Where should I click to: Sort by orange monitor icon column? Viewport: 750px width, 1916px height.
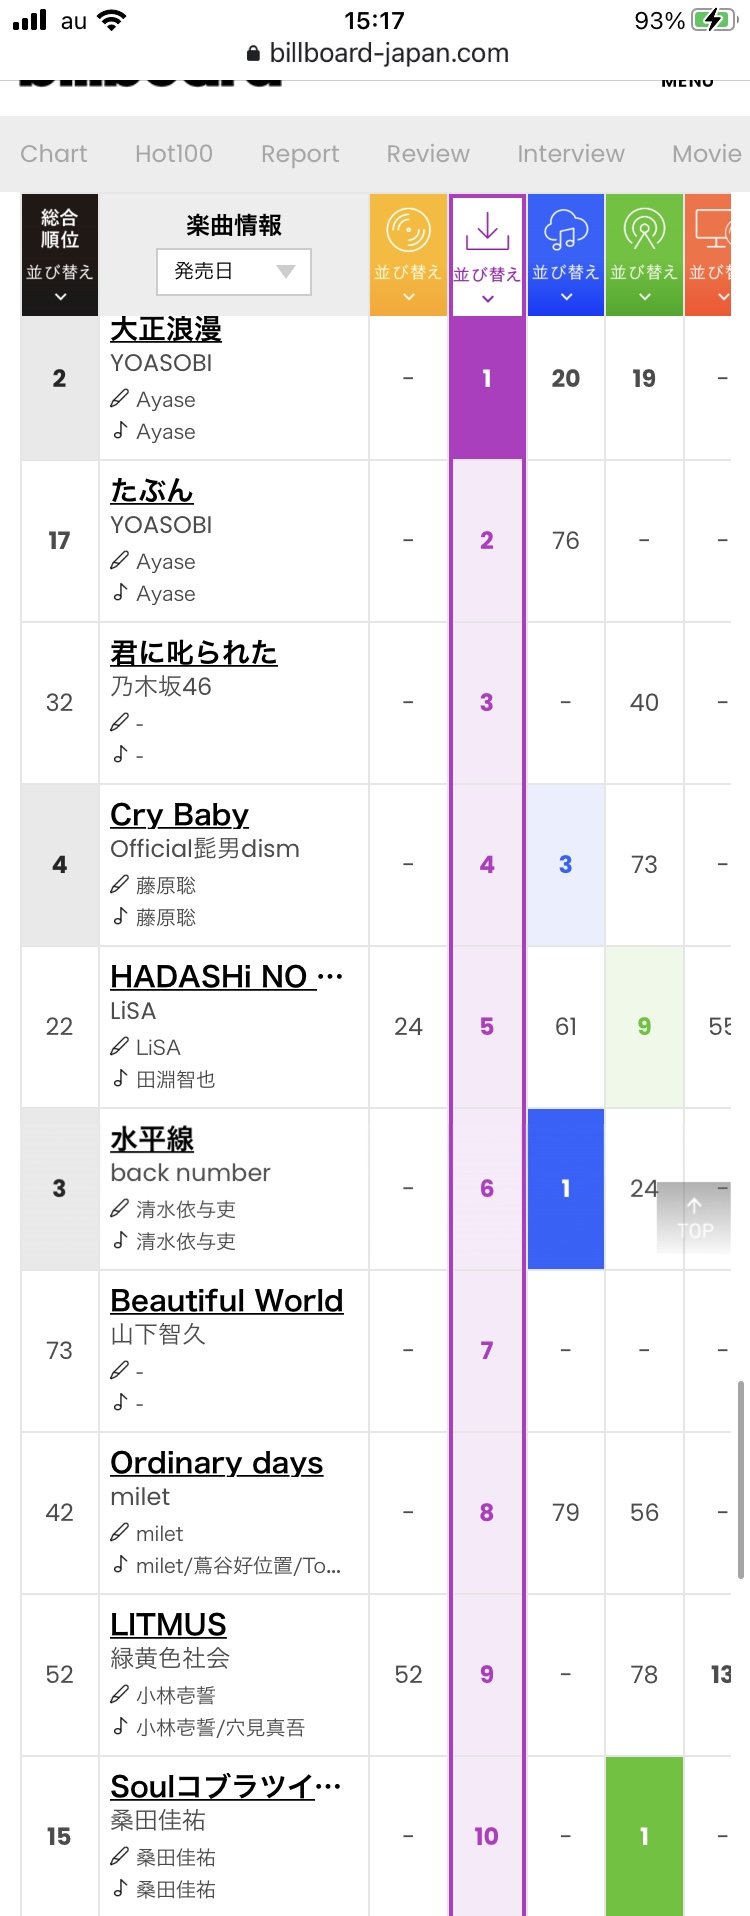708,255
